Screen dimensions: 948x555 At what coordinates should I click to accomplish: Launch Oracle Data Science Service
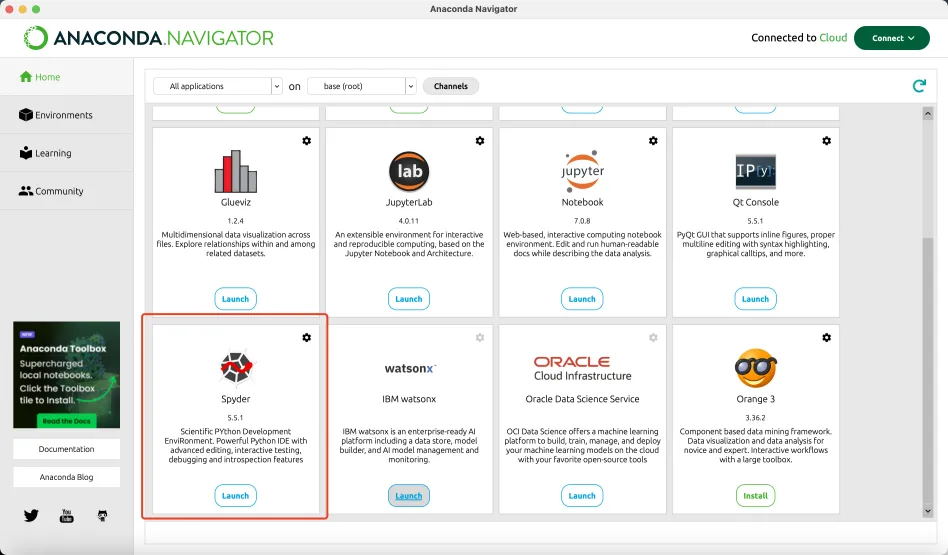pos(582,496)
